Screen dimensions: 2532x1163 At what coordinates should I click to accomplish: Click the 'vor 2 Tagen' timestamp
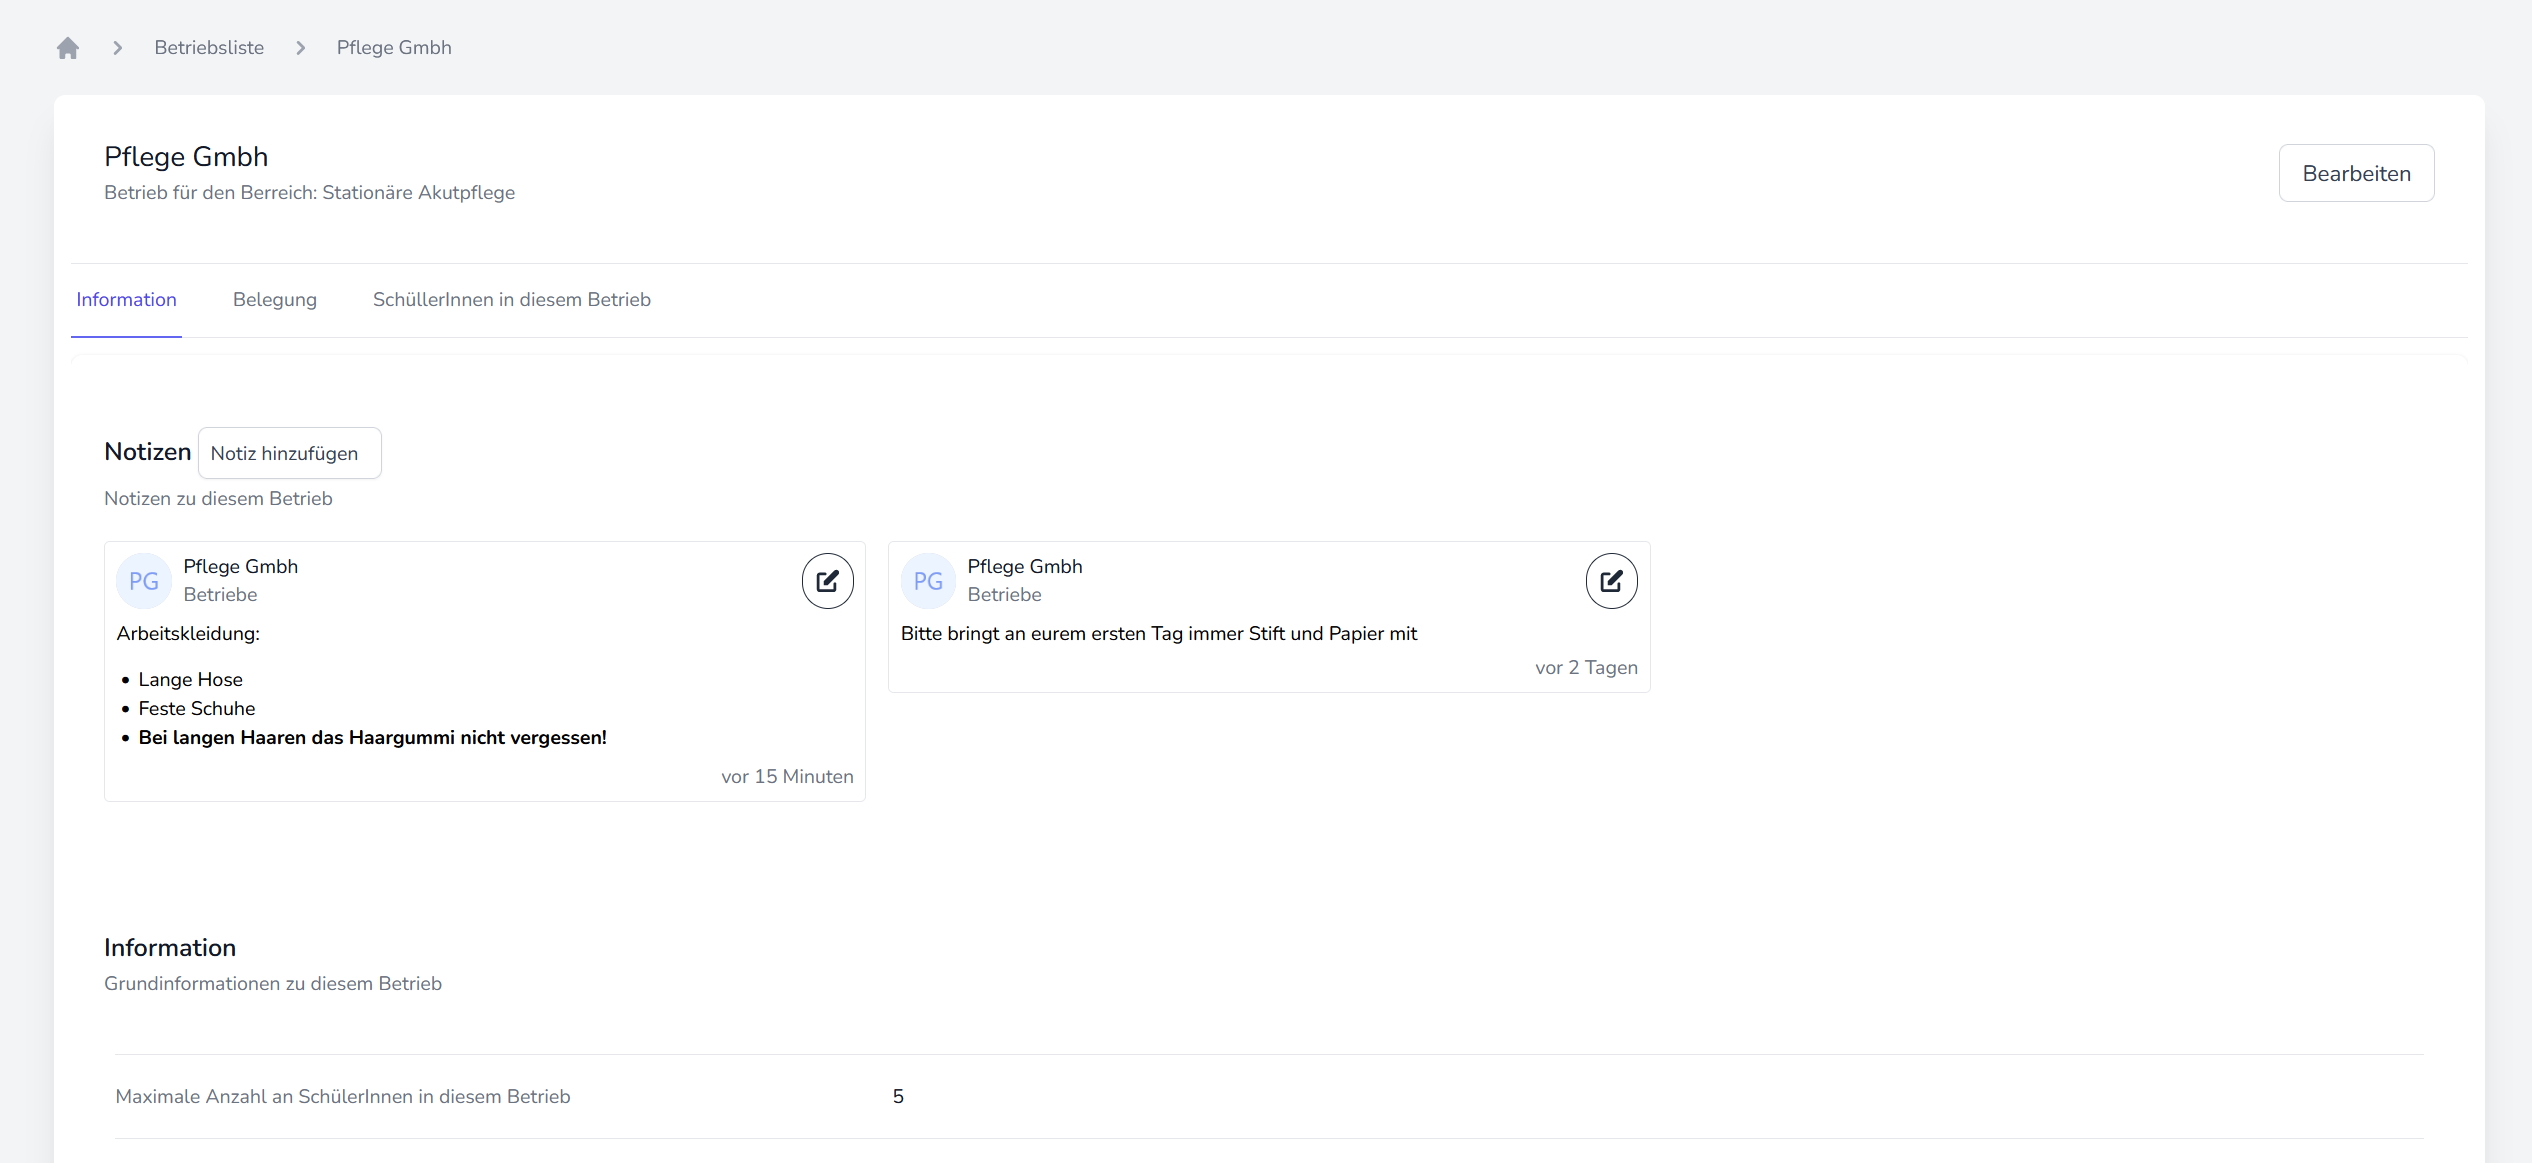pyautogui.click(x=1586, y=668)
